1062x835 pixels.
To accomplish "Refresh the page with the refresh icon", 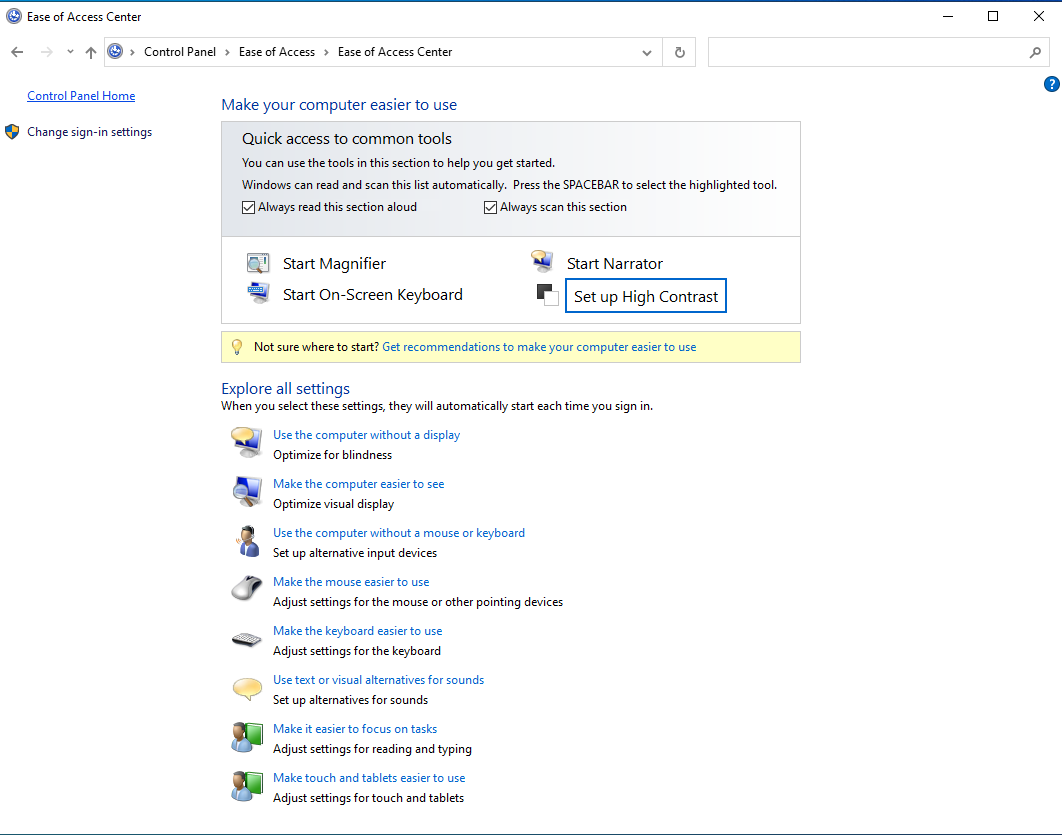I will coord(680,52).
